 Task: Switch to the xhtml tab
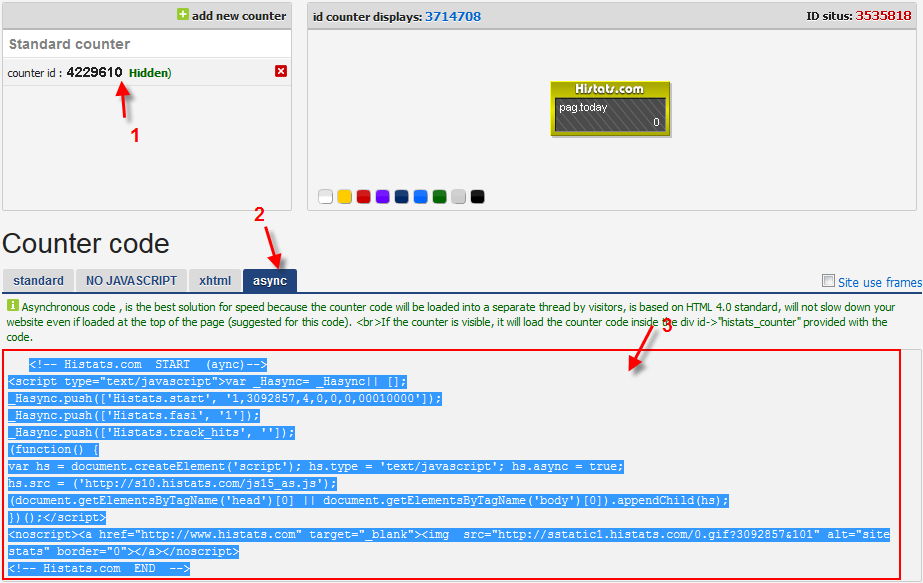pos(215,281)
